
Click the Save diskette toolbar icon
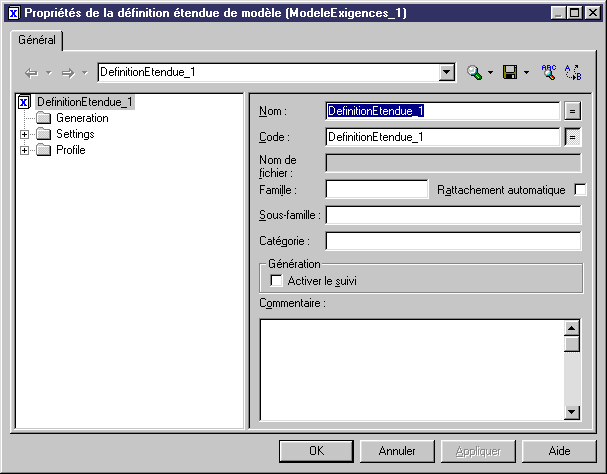[x=510, y=73]
